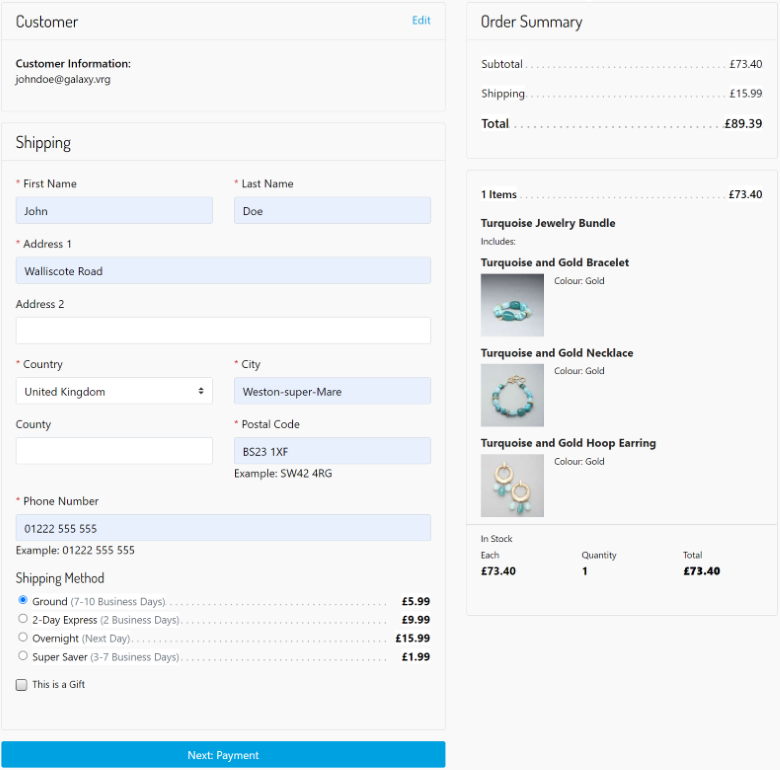Select 2-Day Express shipping option
Image resolution: width=780 pixels, height=770 pixels.
point(23,619)
